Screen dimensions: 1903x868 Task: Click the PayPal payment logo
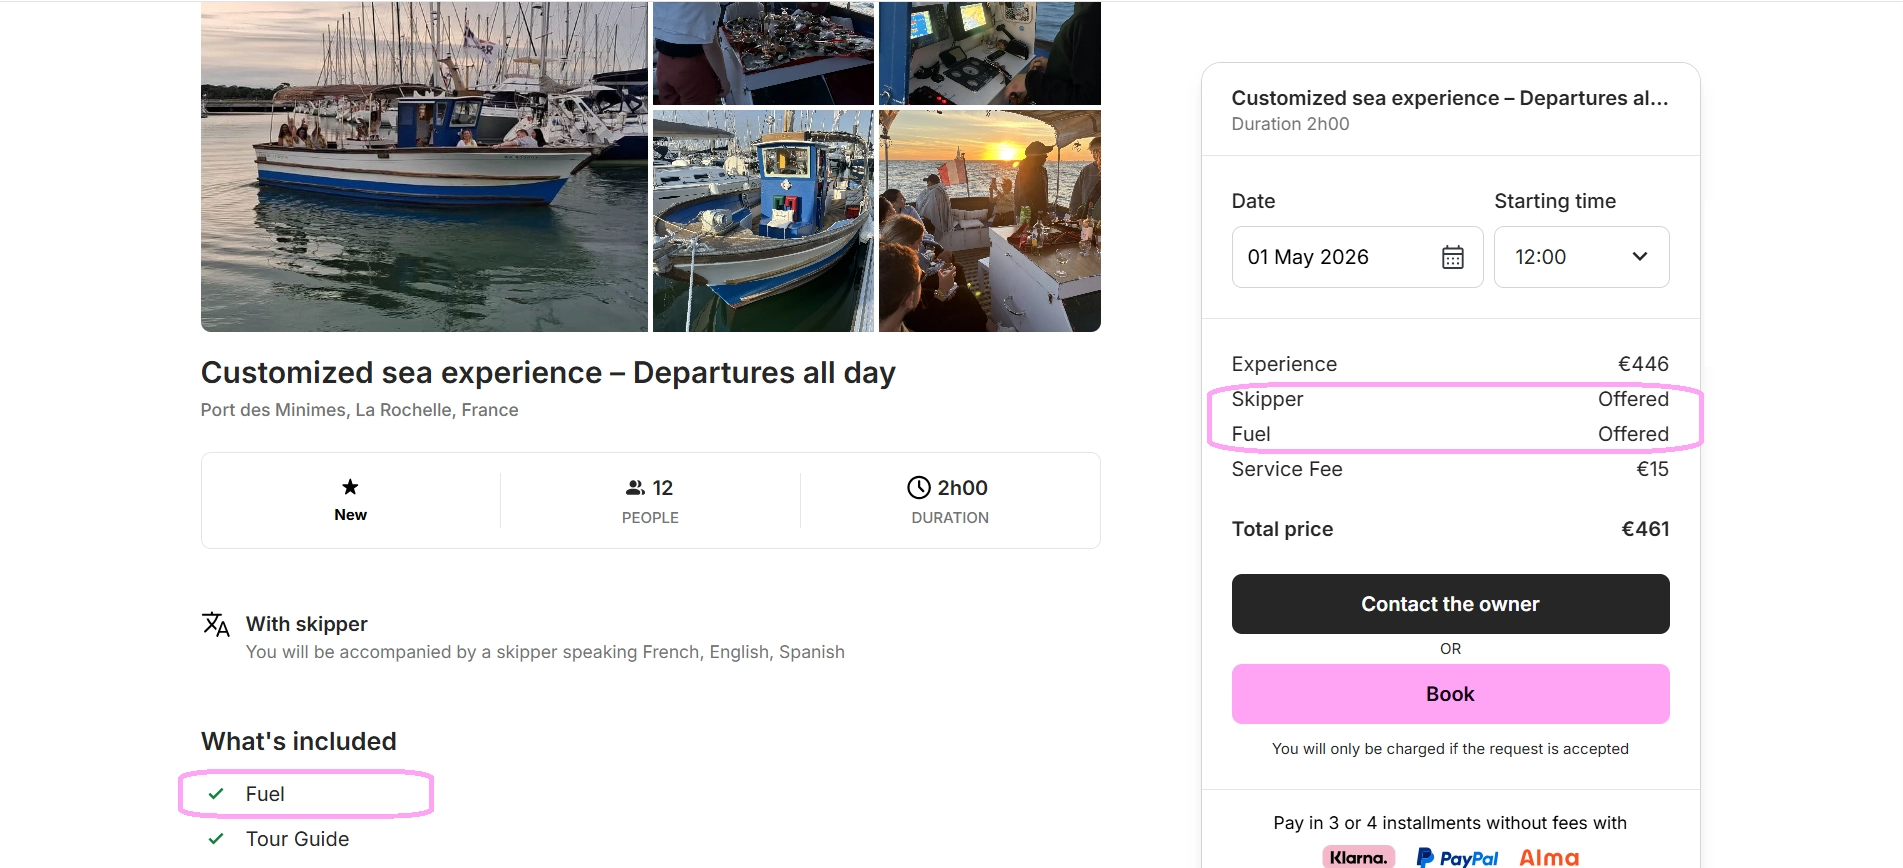click(x=1457, y=857)
